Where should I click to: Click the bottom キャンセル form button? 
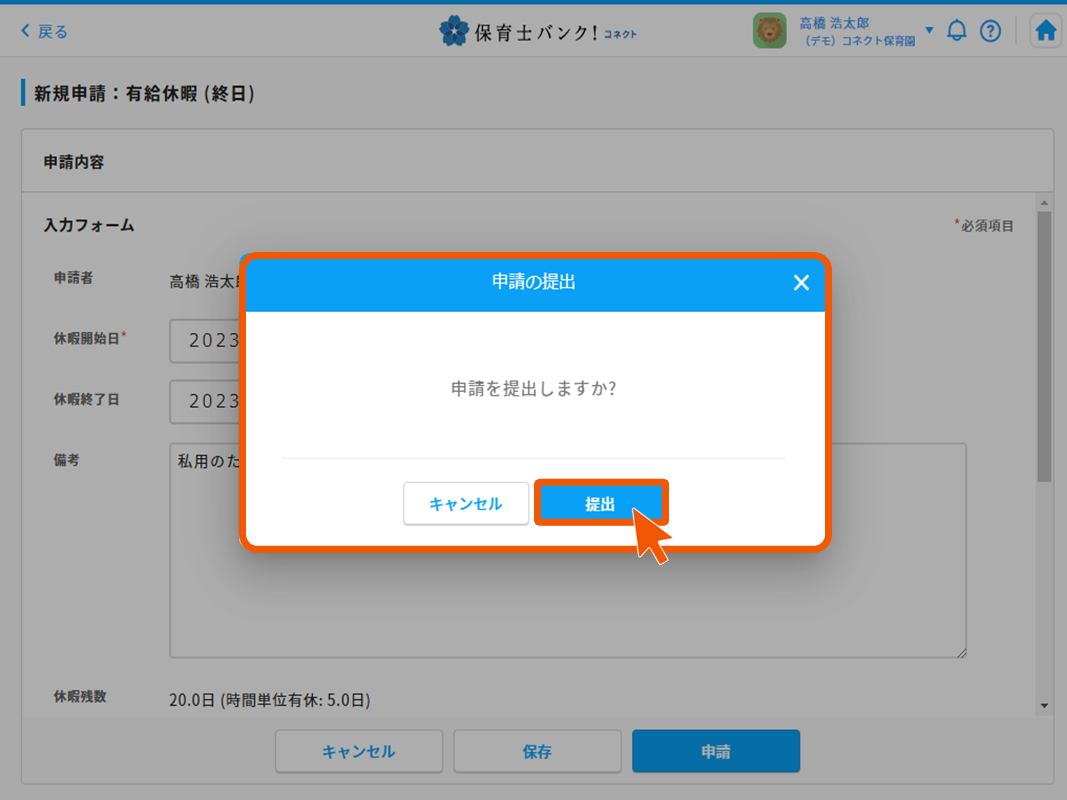[359, 751]
